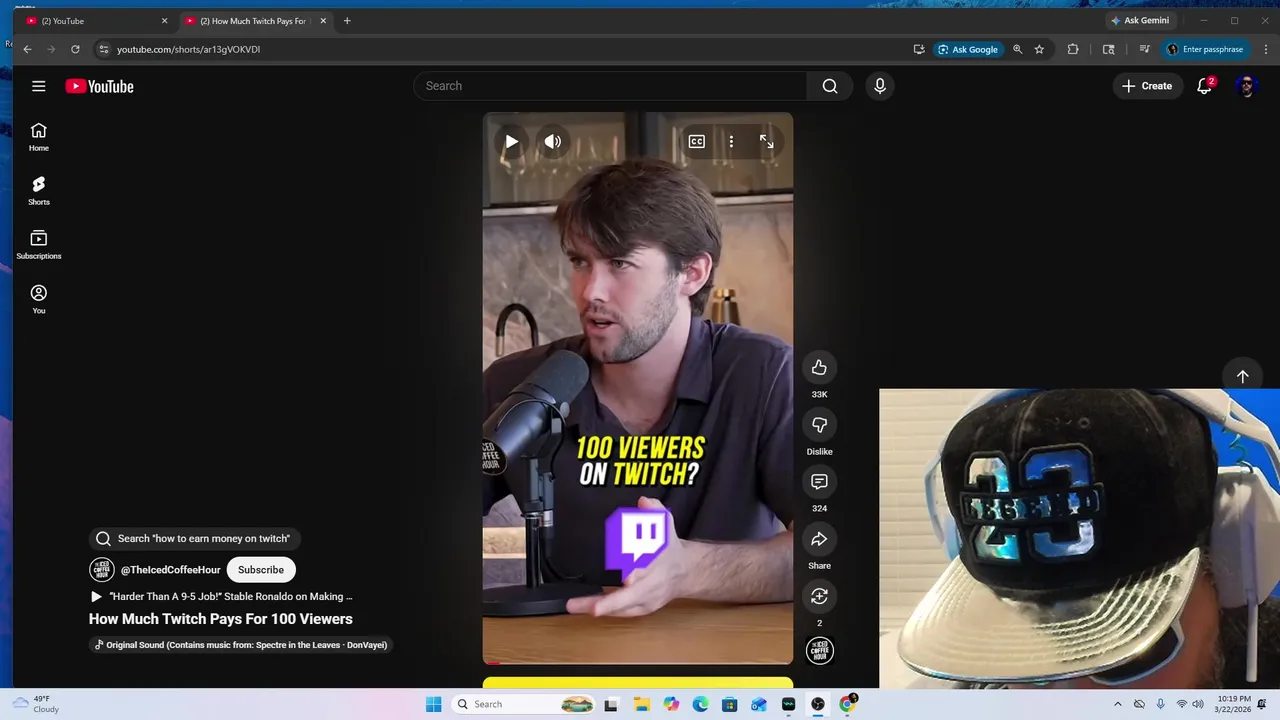The height and width of the screenshot is (720, 1280).
Task: View site information icon in address bar
Action: pyautogui.click(x=103, y=49)
